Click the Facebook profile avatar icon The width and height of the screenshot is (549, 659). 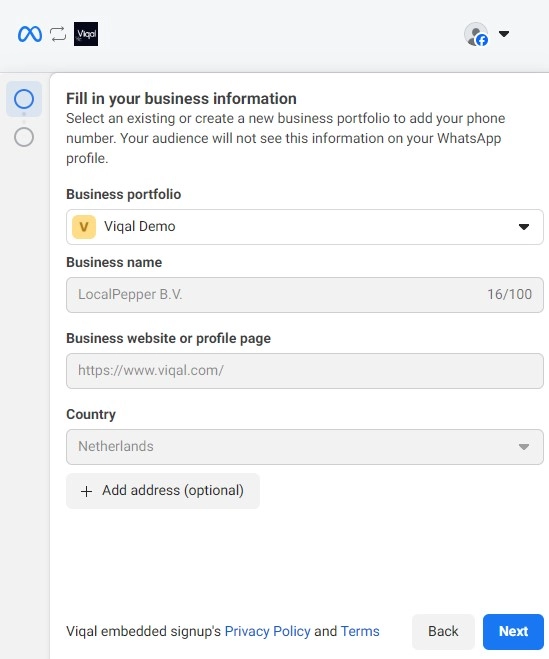click(x=476, y=34)
